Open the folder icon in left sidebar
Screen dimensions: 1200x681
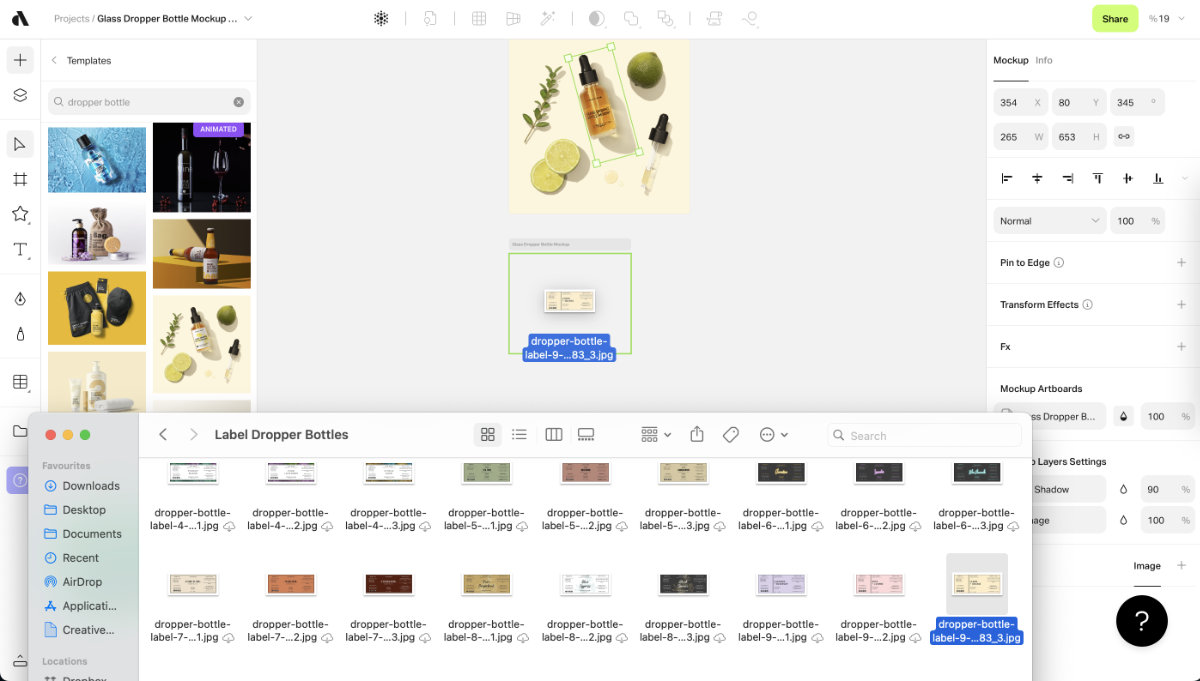(20, 431)
